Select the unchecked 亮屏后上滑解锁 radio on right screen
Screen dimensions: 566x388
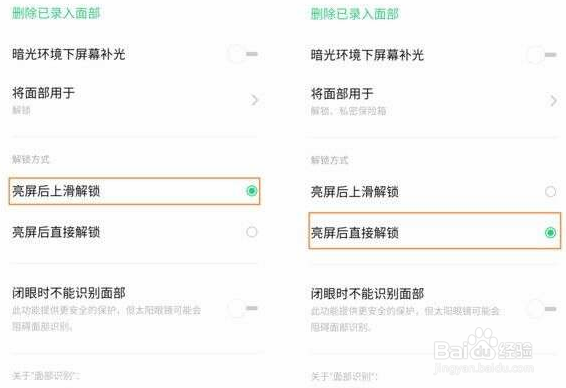(550, 191)
